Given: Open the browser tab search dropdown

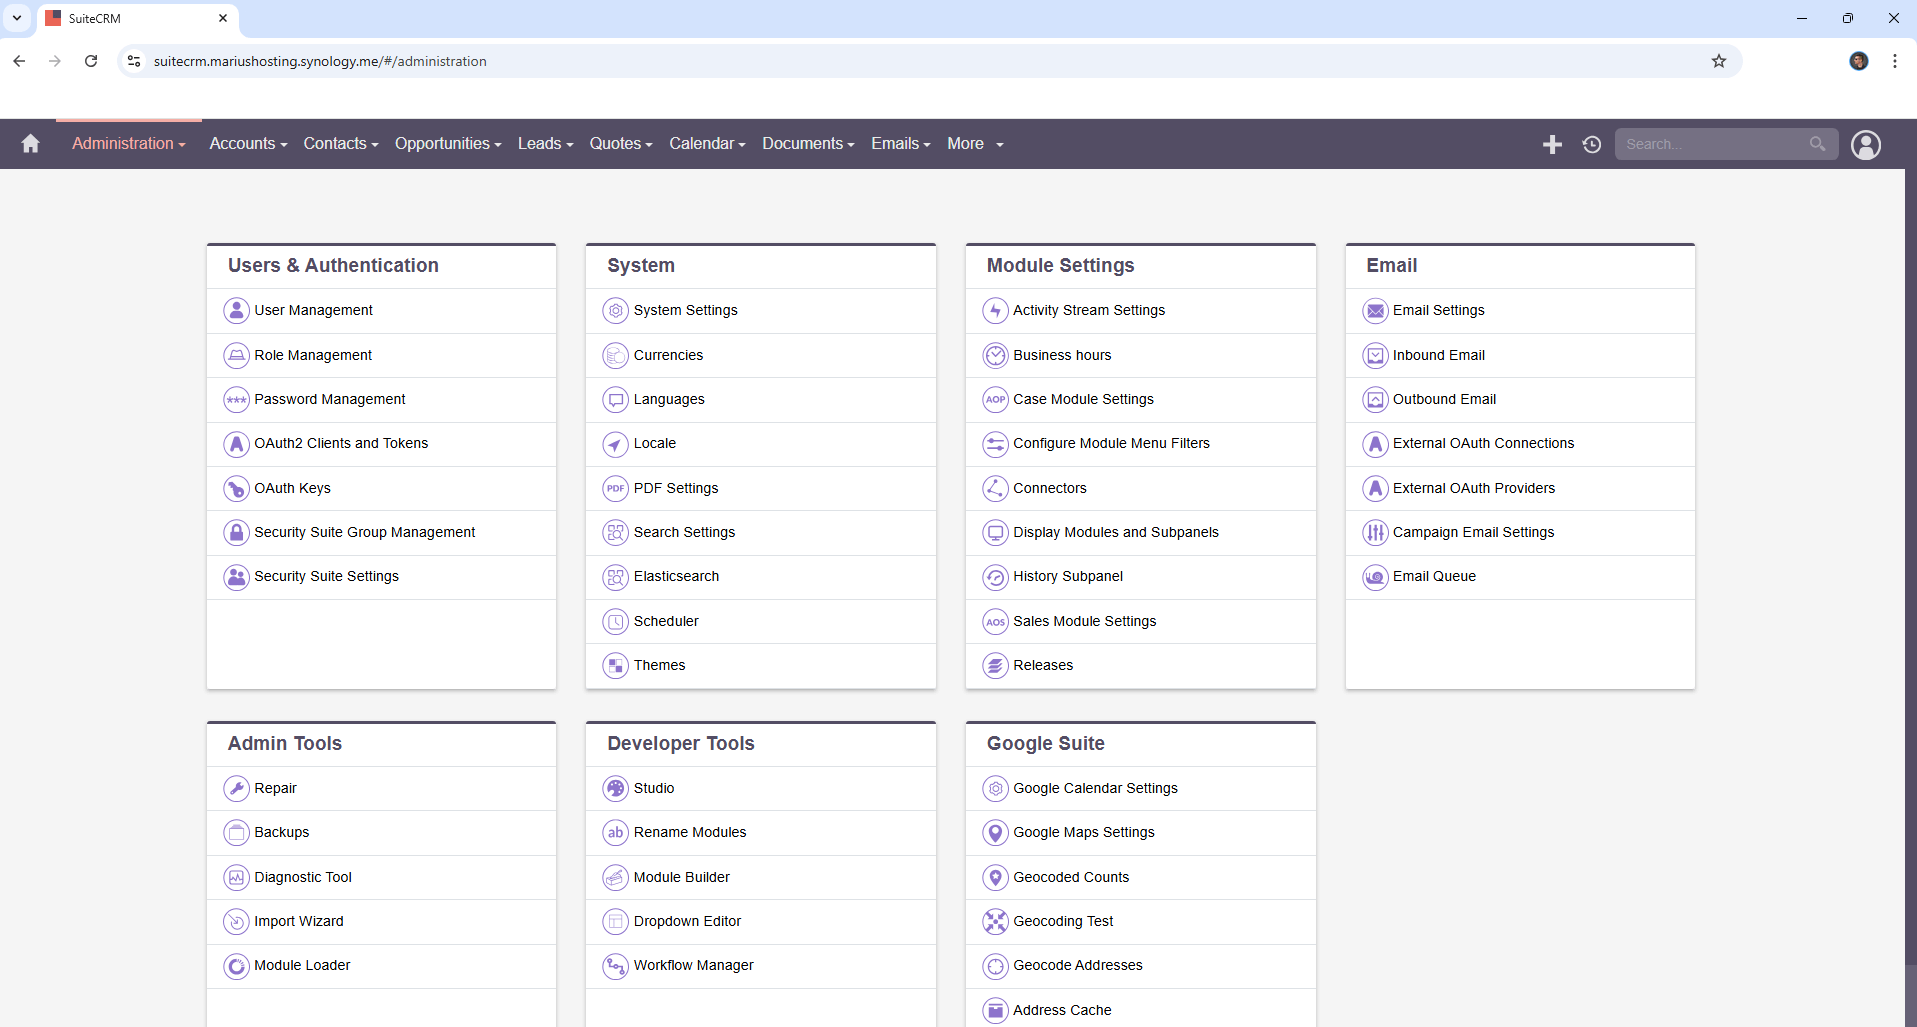Looking at the screenshot, I should (17, 18).
